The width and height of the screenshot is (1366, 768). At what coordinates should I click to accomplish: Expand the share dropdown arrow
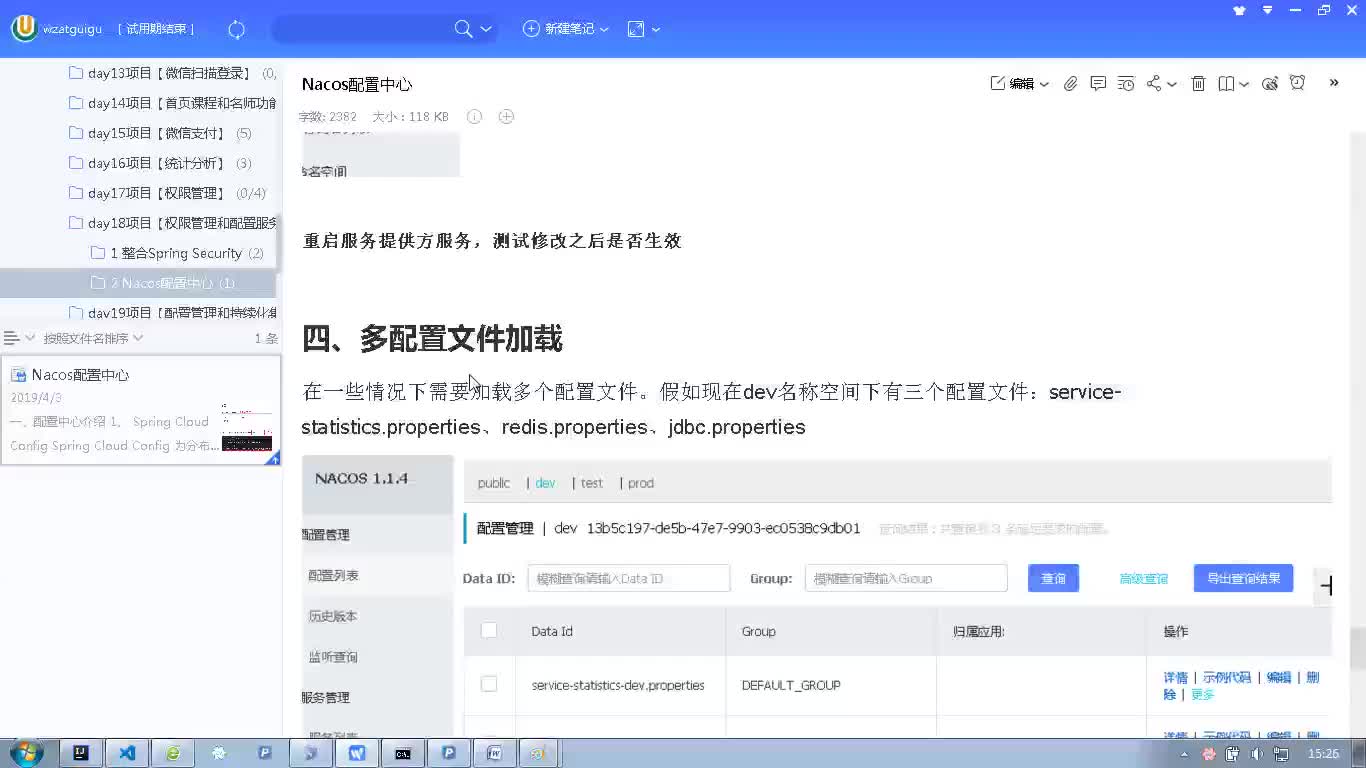(x=1172, y=85)
